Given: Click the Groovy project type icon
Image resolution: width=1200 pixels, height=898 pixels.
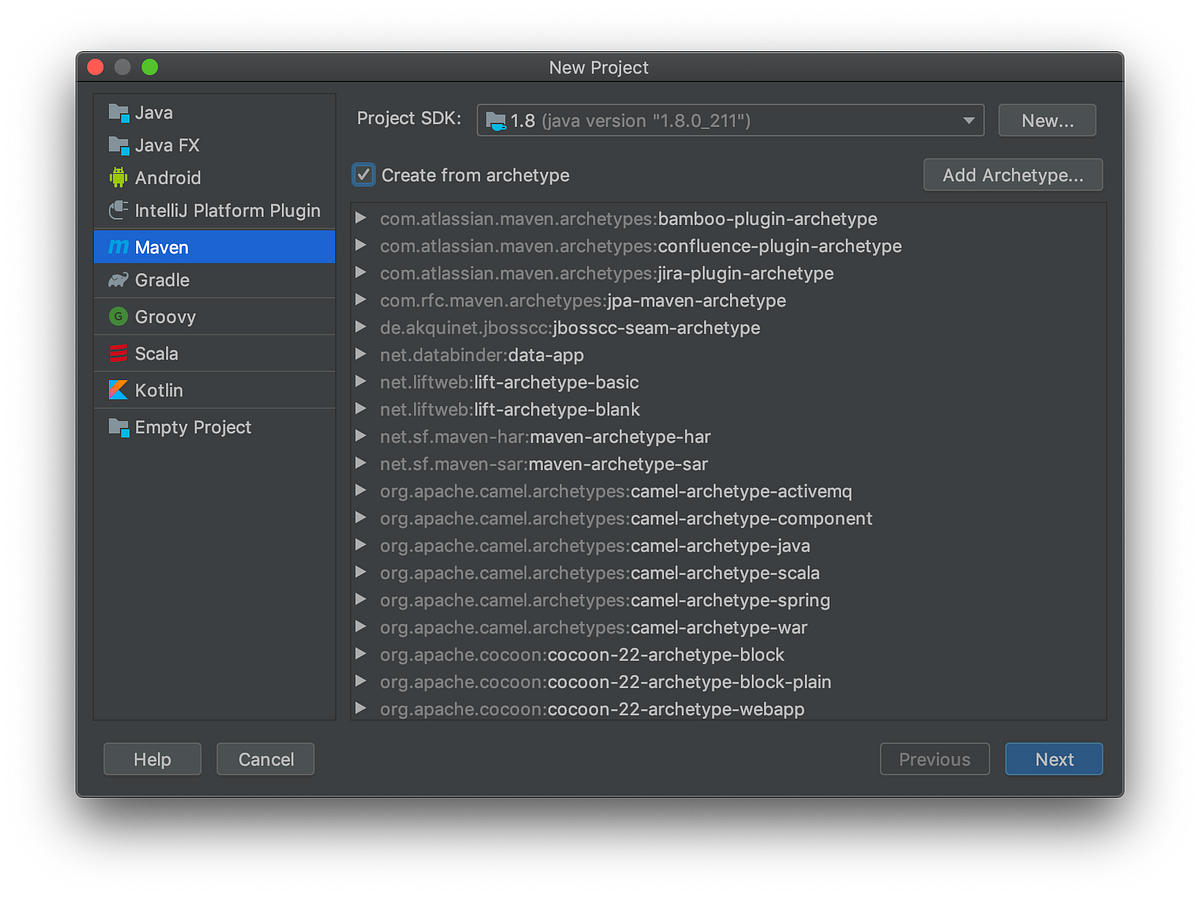Looking at the screenshot, I should 119,317.
